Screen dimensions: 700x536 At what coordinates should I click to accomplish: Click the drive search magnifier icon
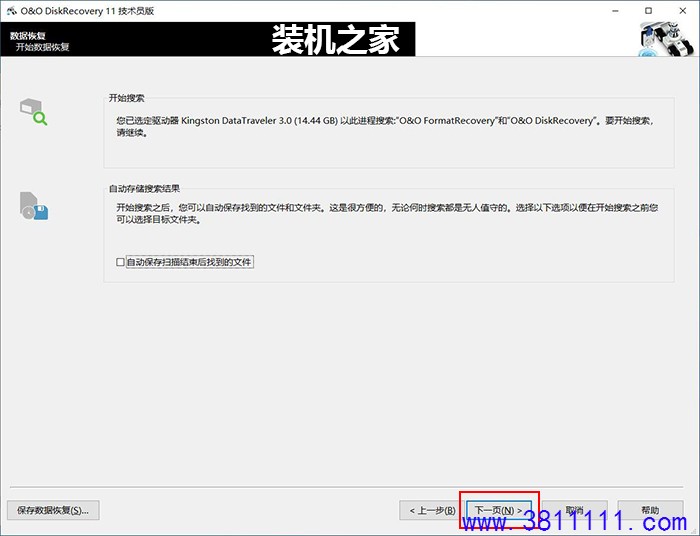(x=33, y=112)
